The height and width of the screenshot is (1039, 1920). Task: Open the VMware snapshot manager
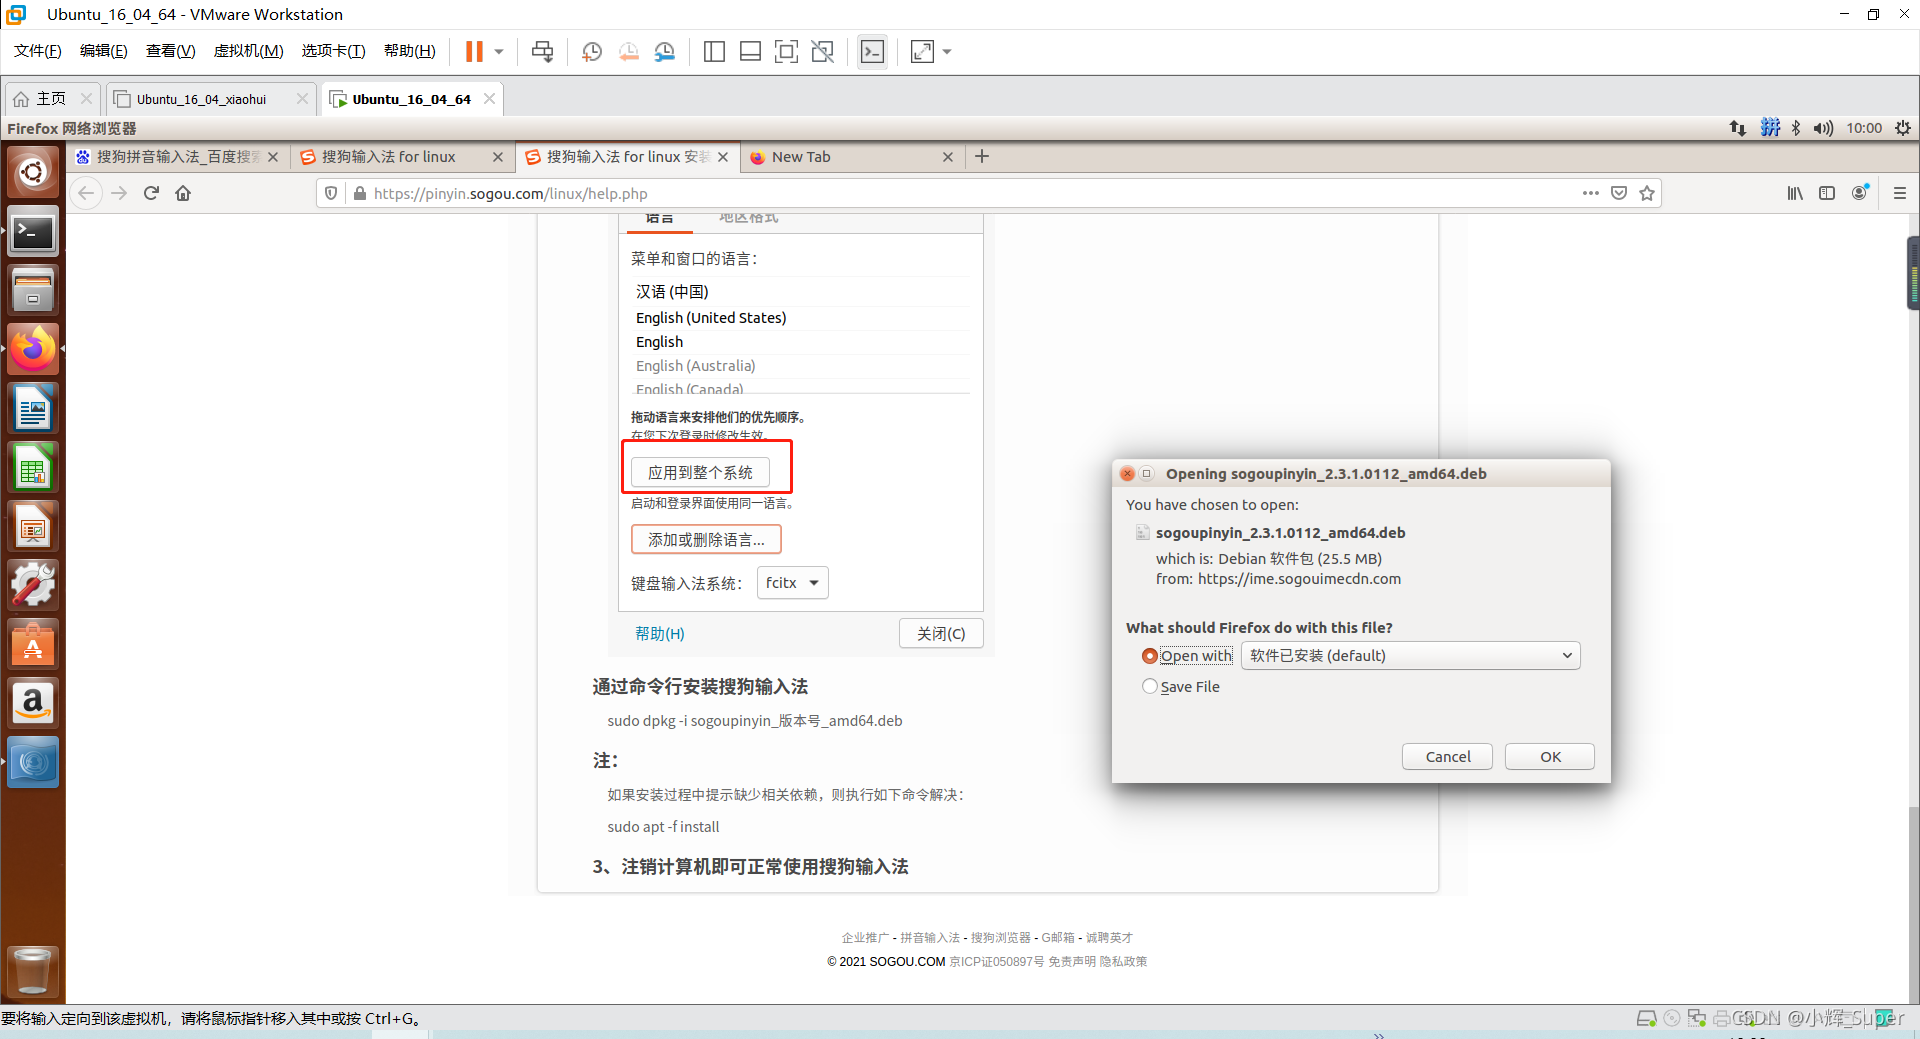[664, 52]
